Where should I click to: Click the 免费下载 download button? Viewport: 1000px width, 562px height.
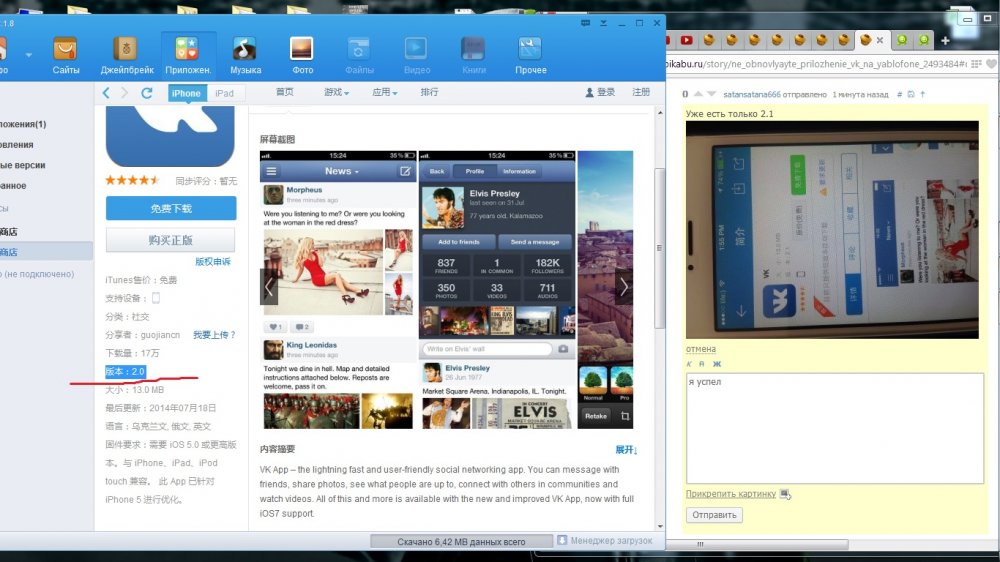pyautogui.click(x=171, y=208)
